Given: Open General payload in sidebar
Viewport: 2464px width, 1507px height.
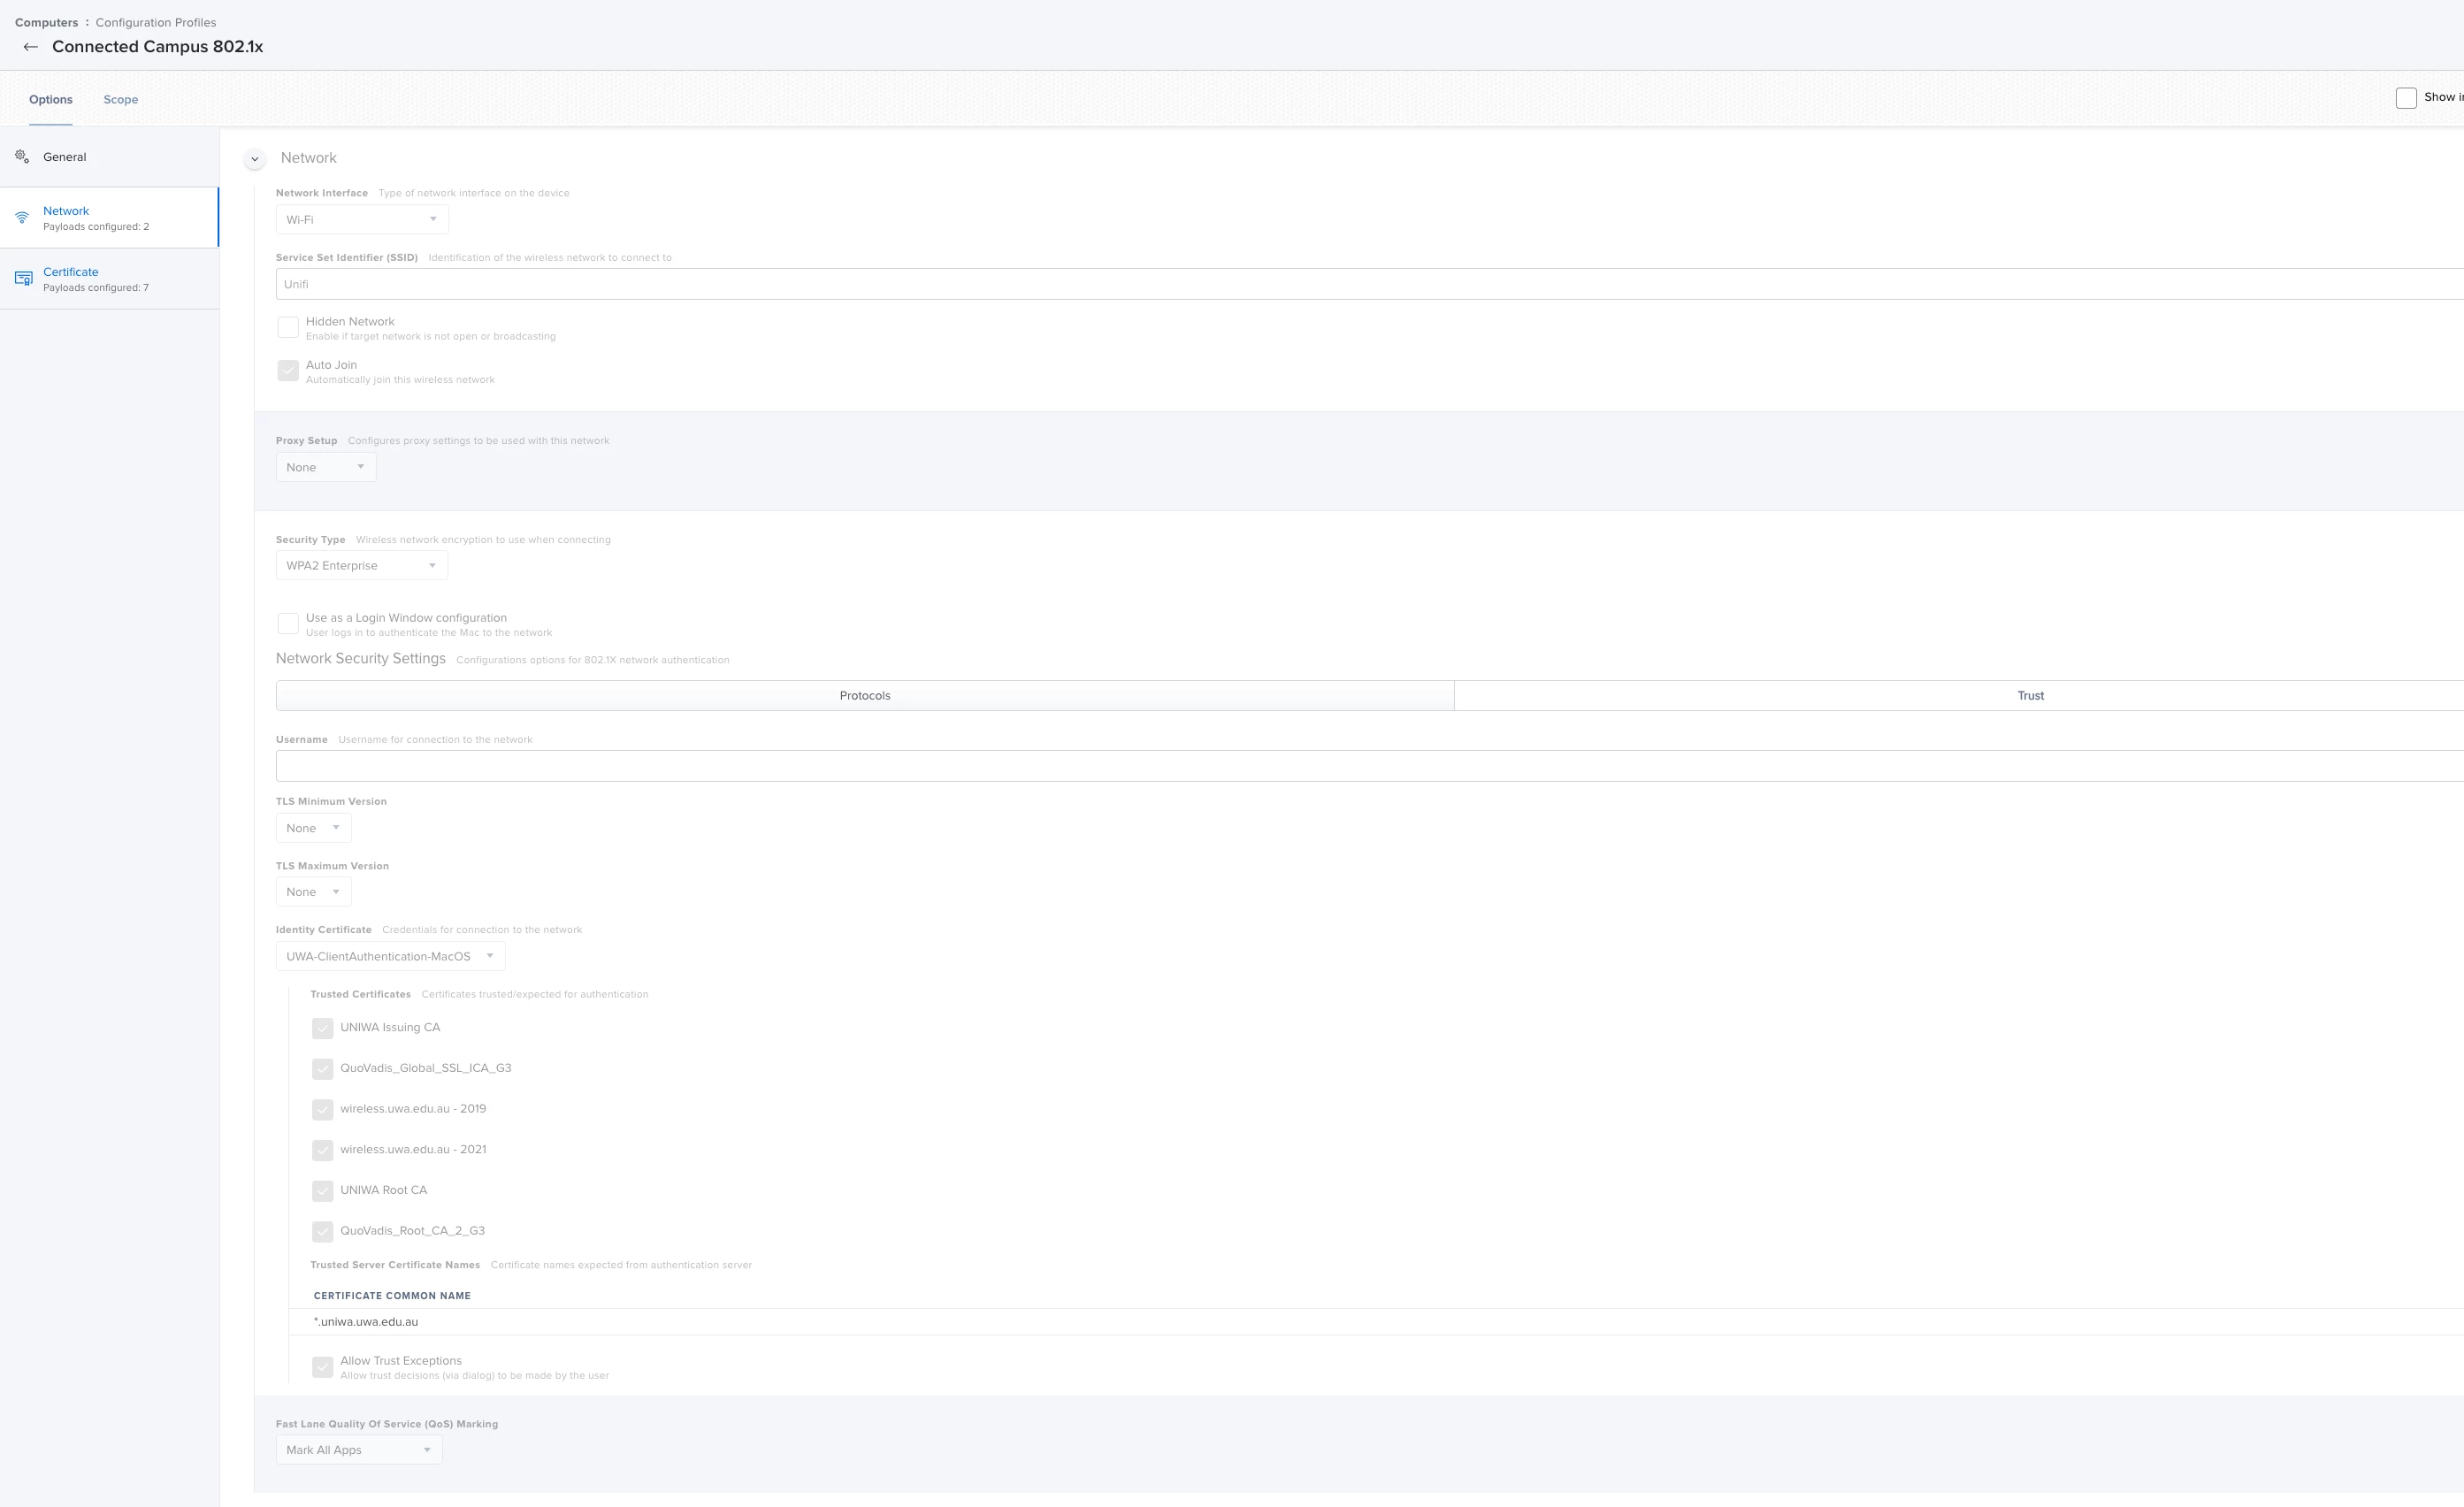Looking at the screenshot, I should tap(109, 157).
